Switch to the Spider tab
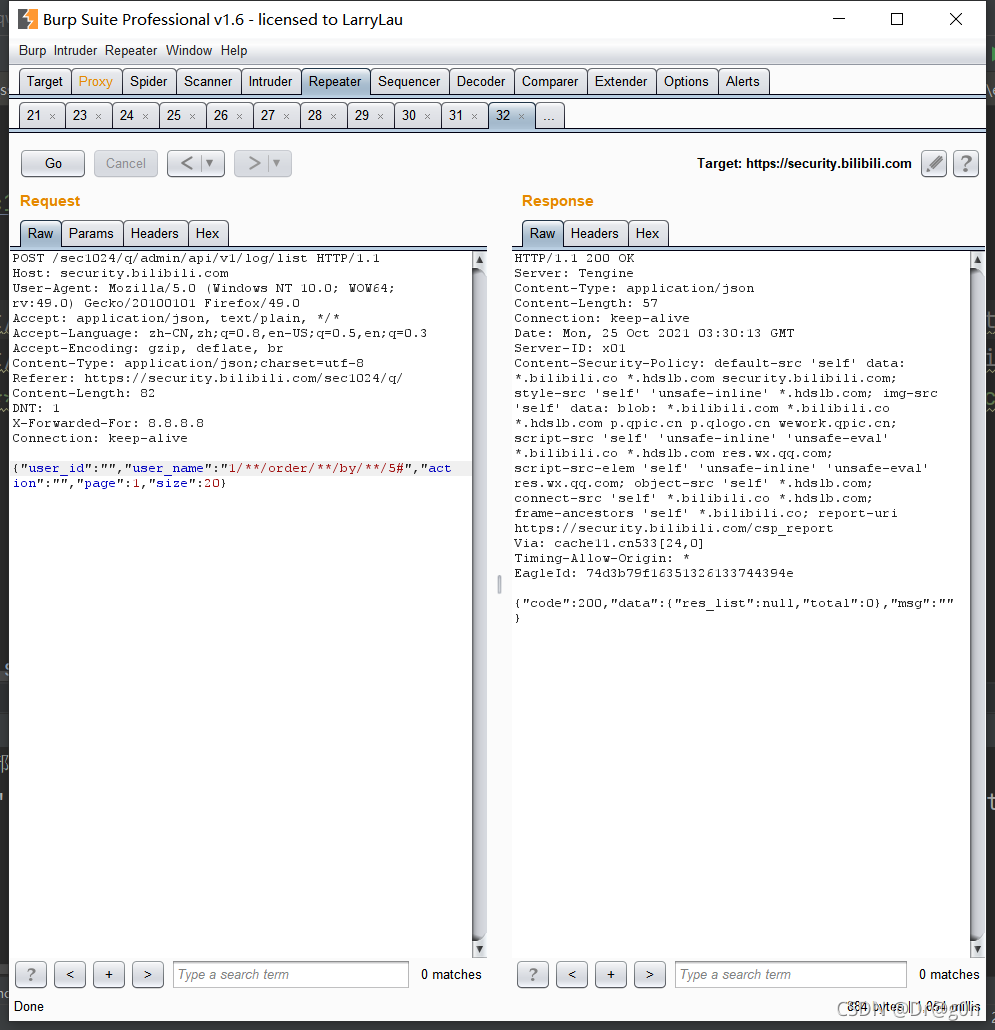The width and height of the screenshot is (995, 1030). [x=148, y=81]
